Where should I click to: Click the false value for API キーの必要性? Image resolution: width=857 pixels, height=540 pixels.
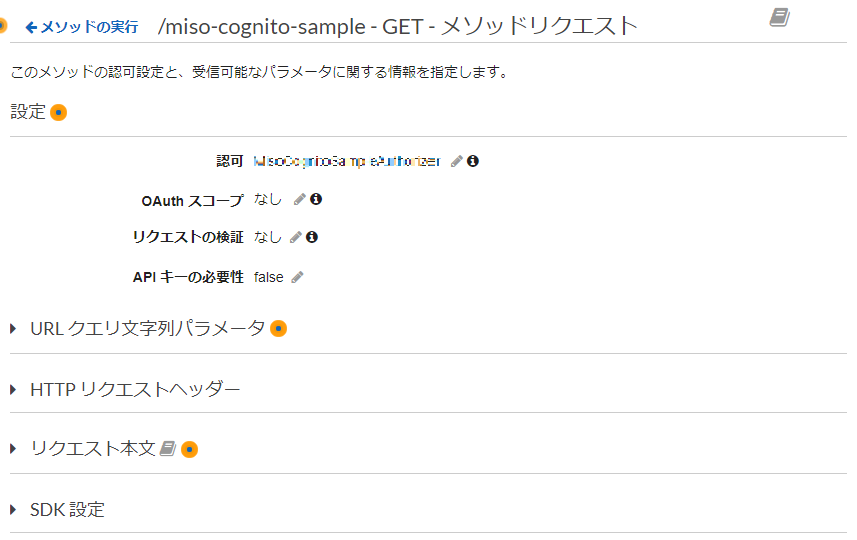[269, 277]
